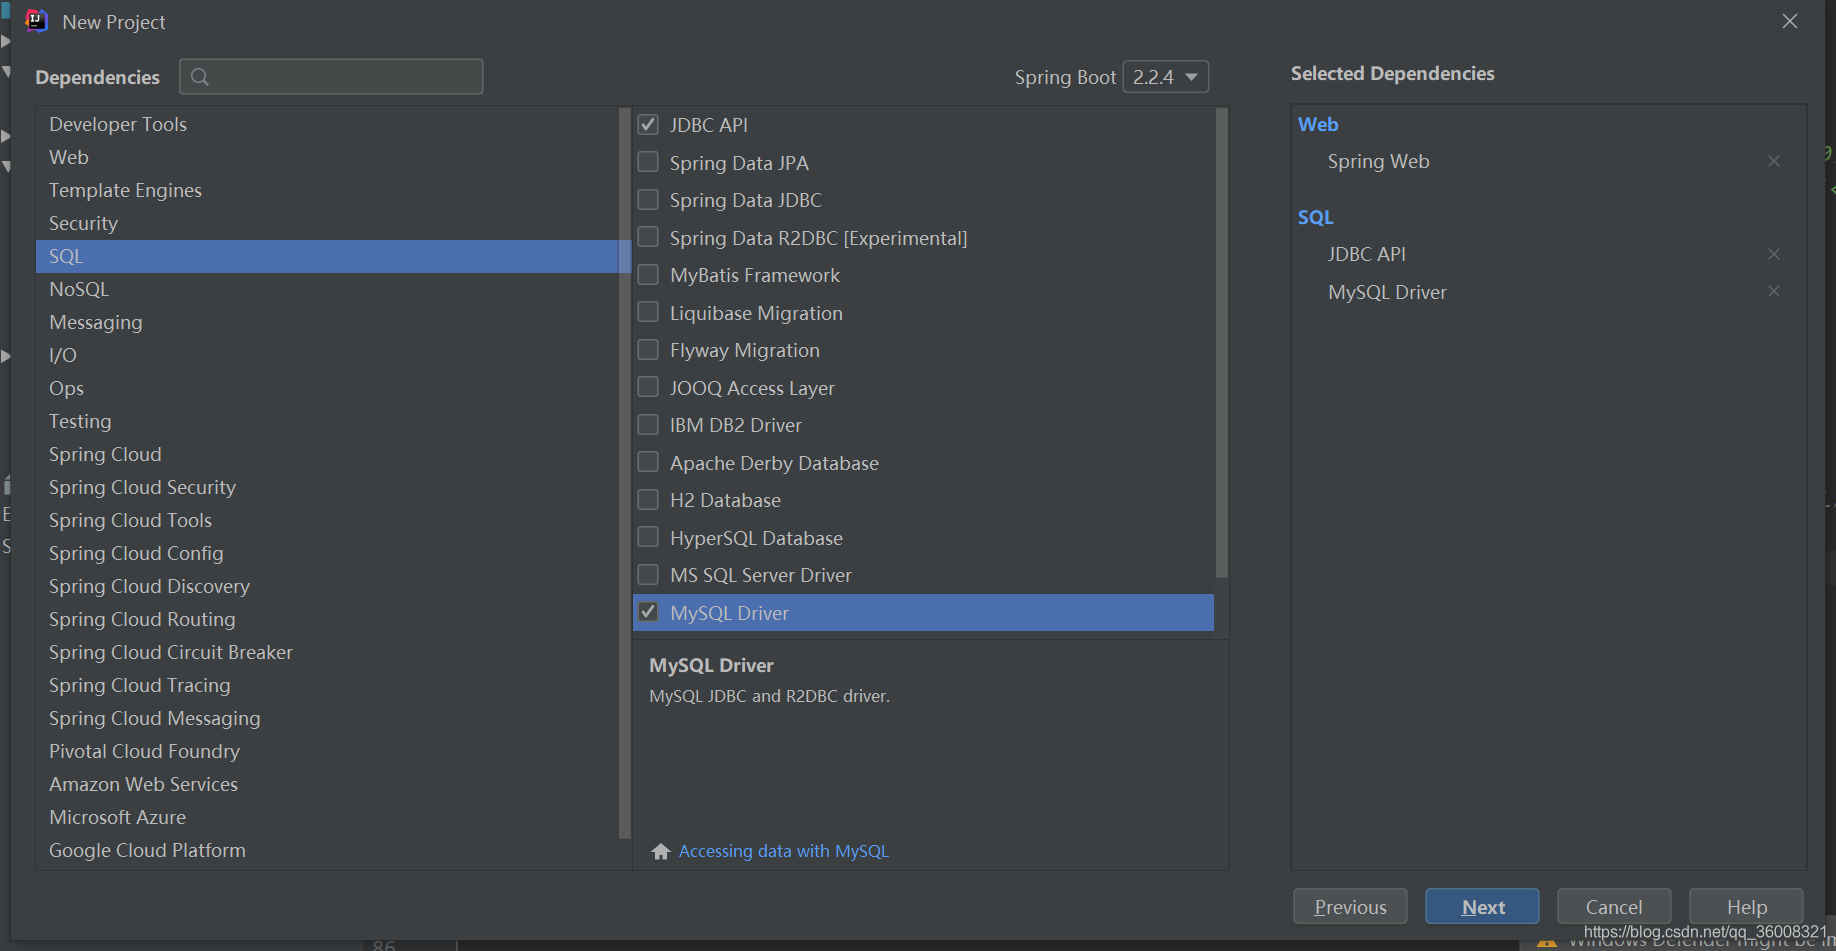
Task: Tick Spring Data R2DBC Experimental checkbox
Action: tap(648, 237)
